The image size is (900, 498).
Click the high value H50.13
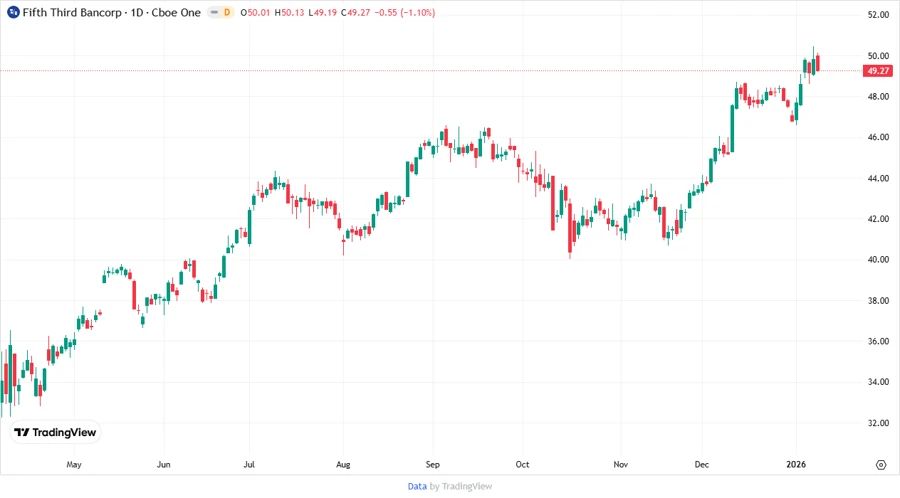point(289,13)
